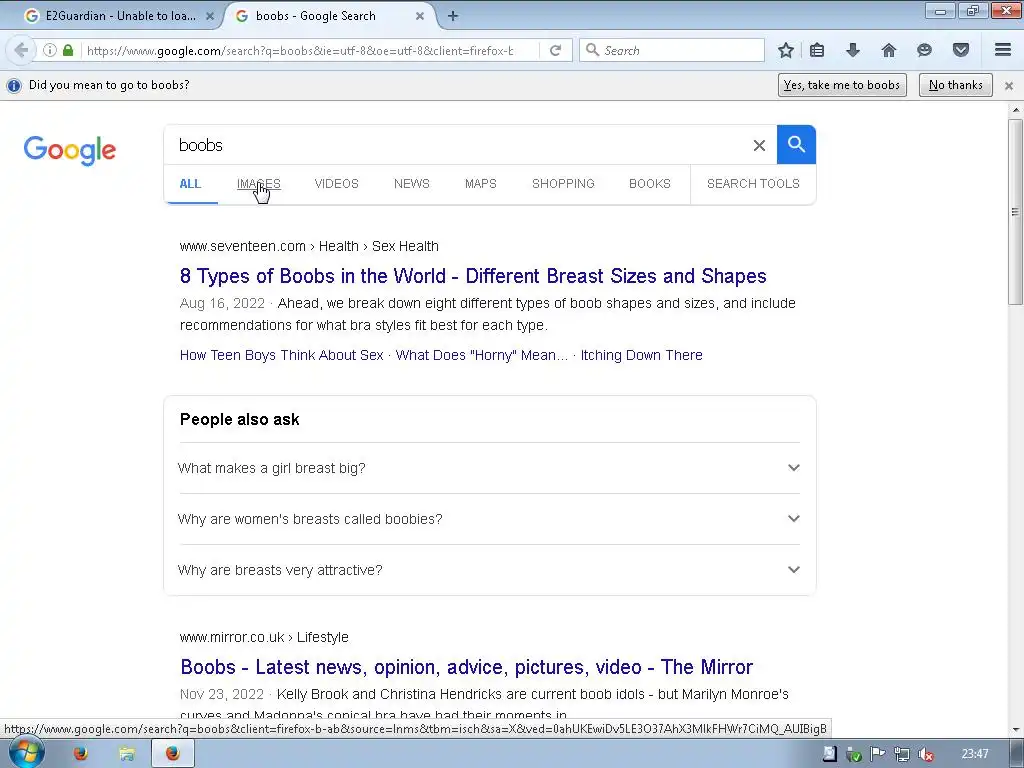The image size is (1024, 768).
Task: Open SEARCH TOOLS options
Action: [753, 184]
